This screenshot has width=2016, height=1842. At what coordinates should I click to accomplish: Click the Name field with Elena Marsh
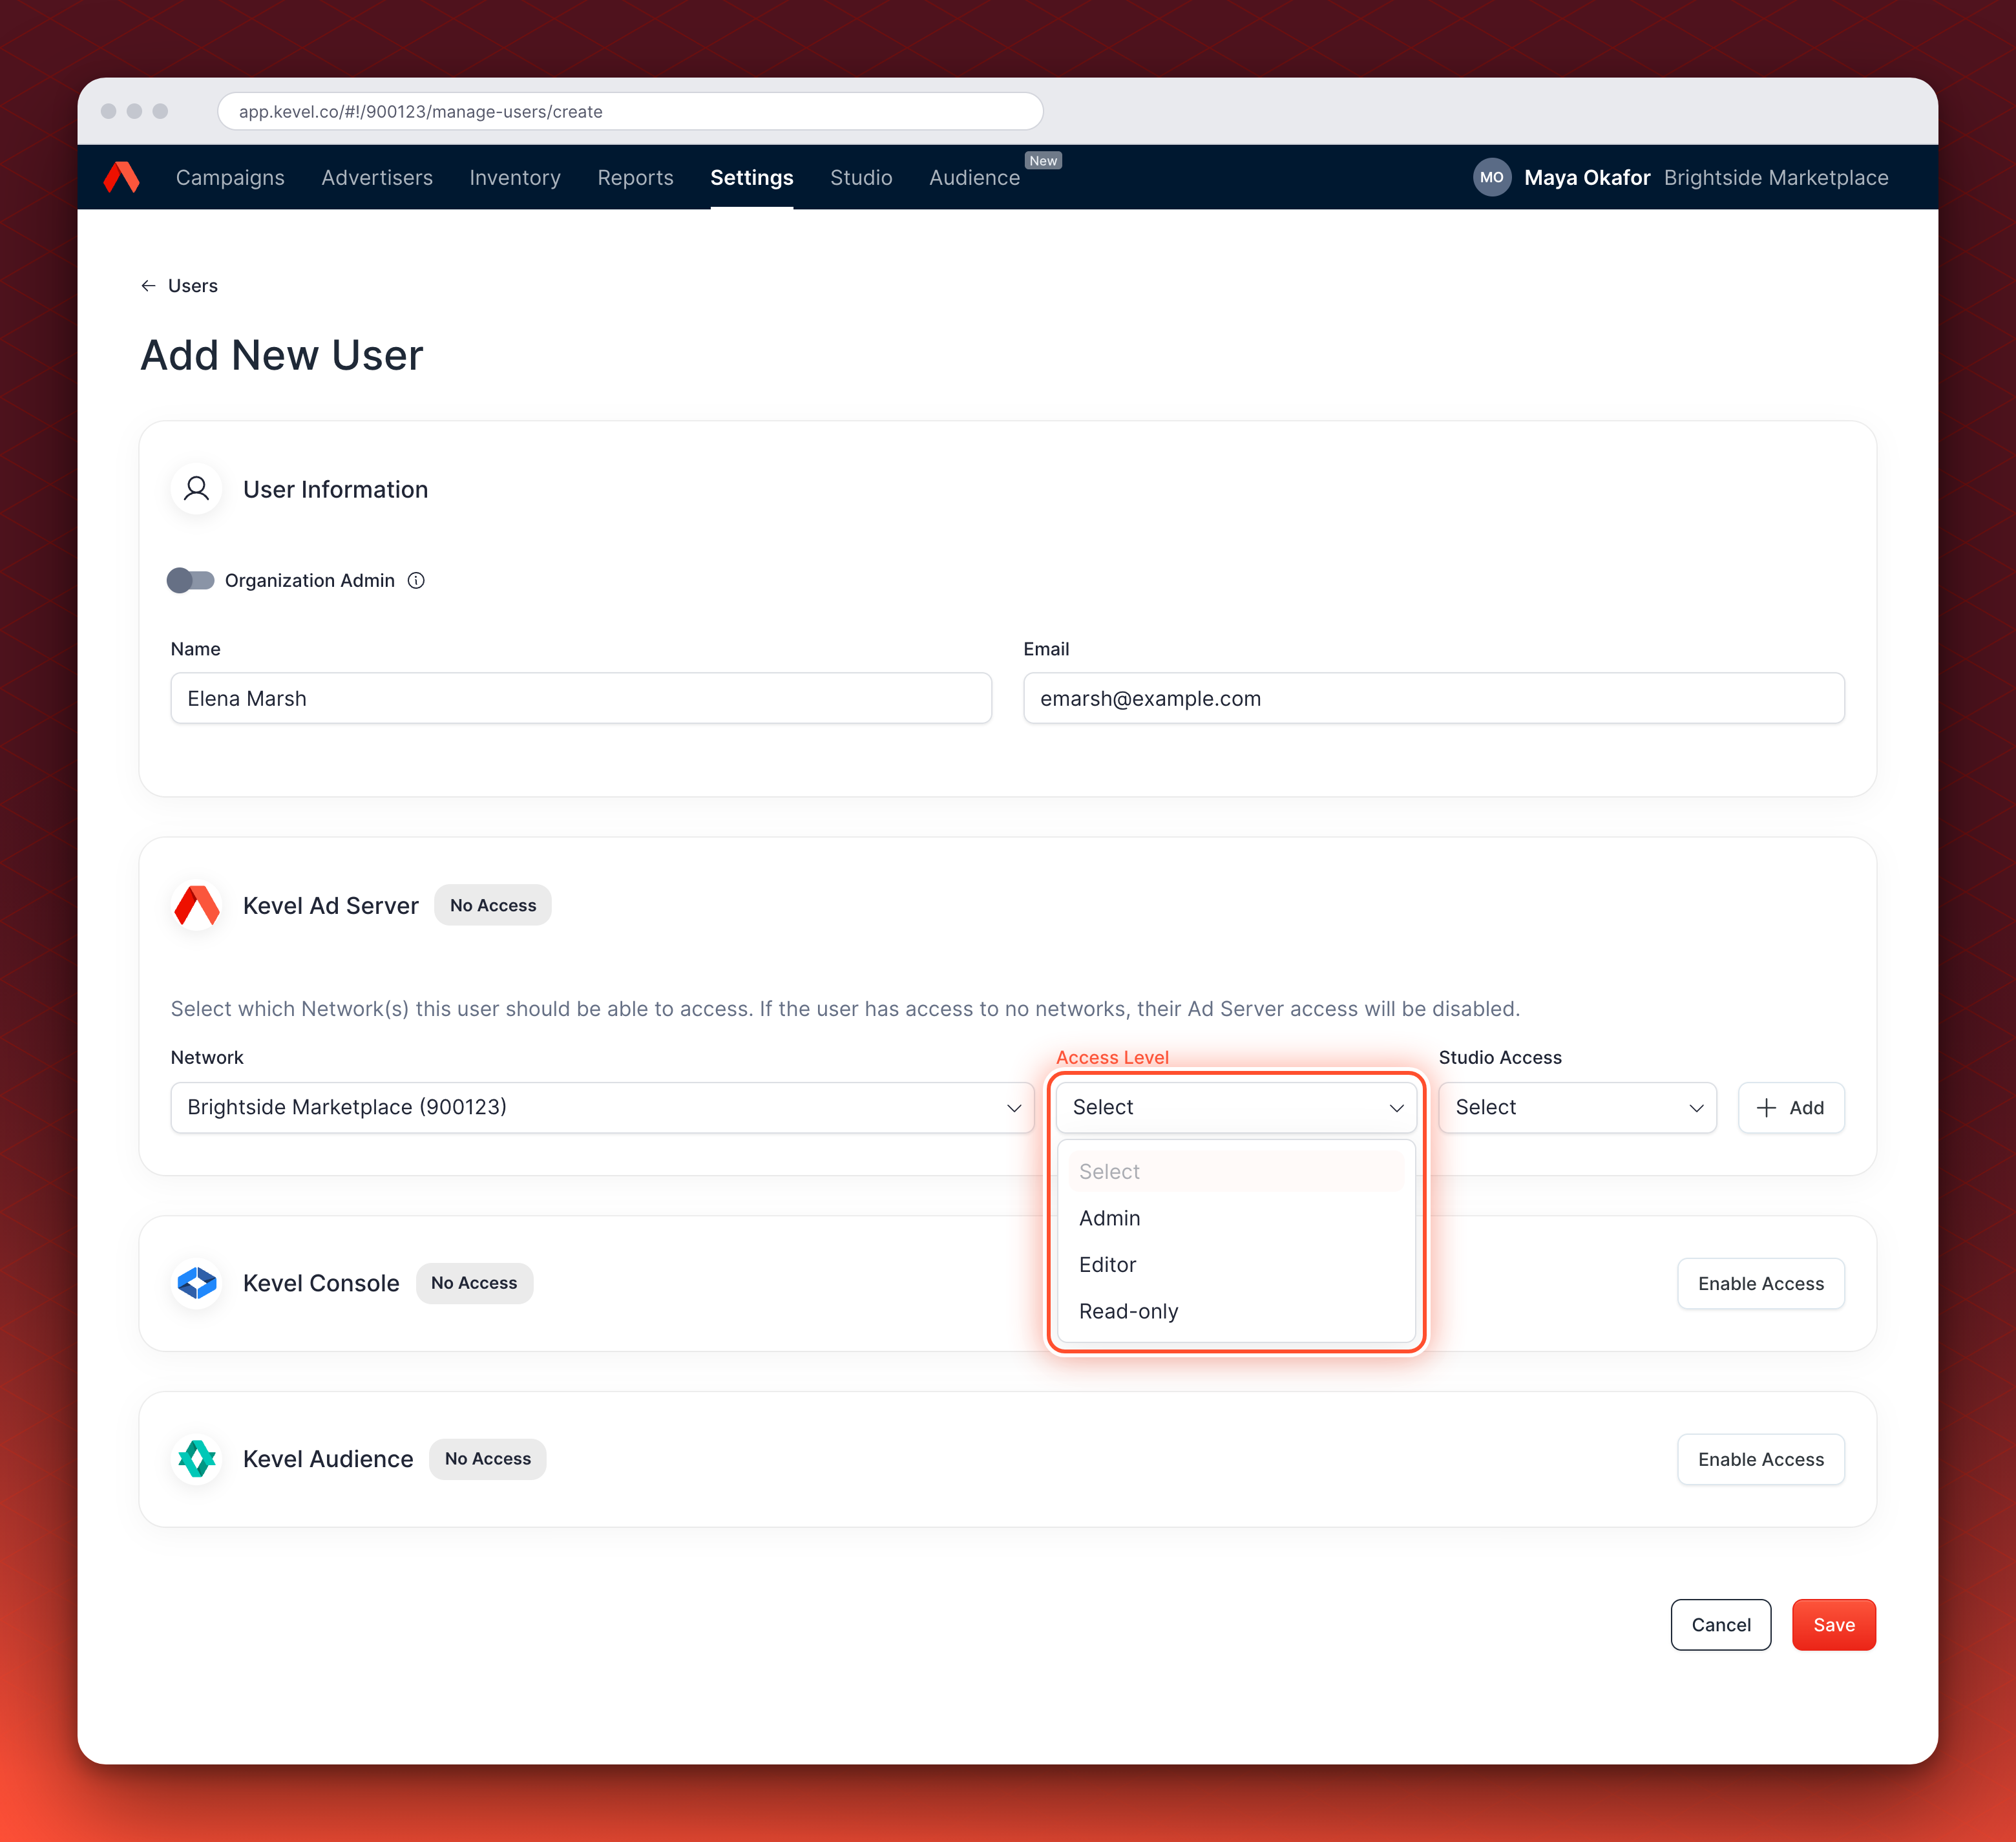click(581, 698)
